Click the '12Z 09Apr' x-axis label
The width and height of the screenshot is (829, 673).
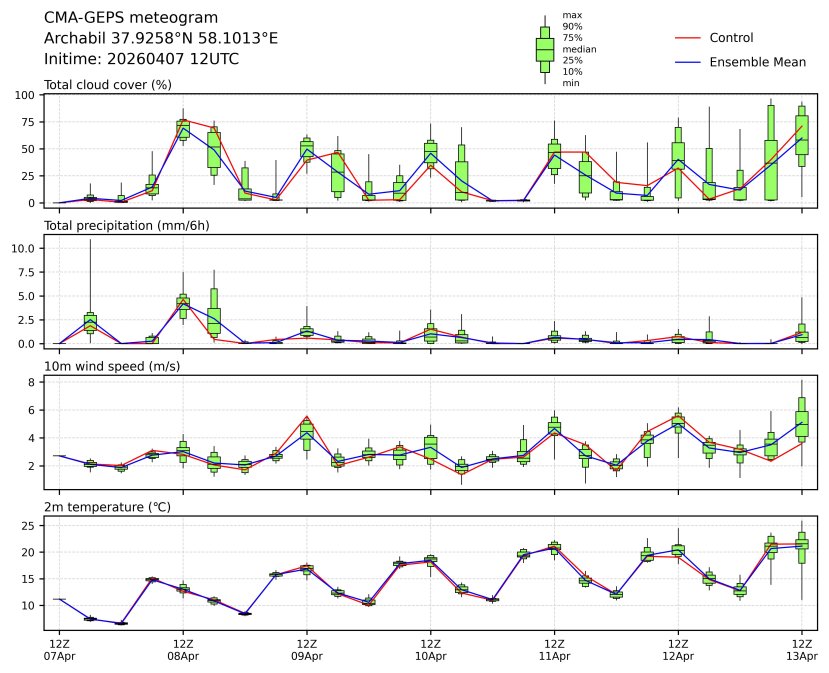pyautogui.click(x=307, y=650)
